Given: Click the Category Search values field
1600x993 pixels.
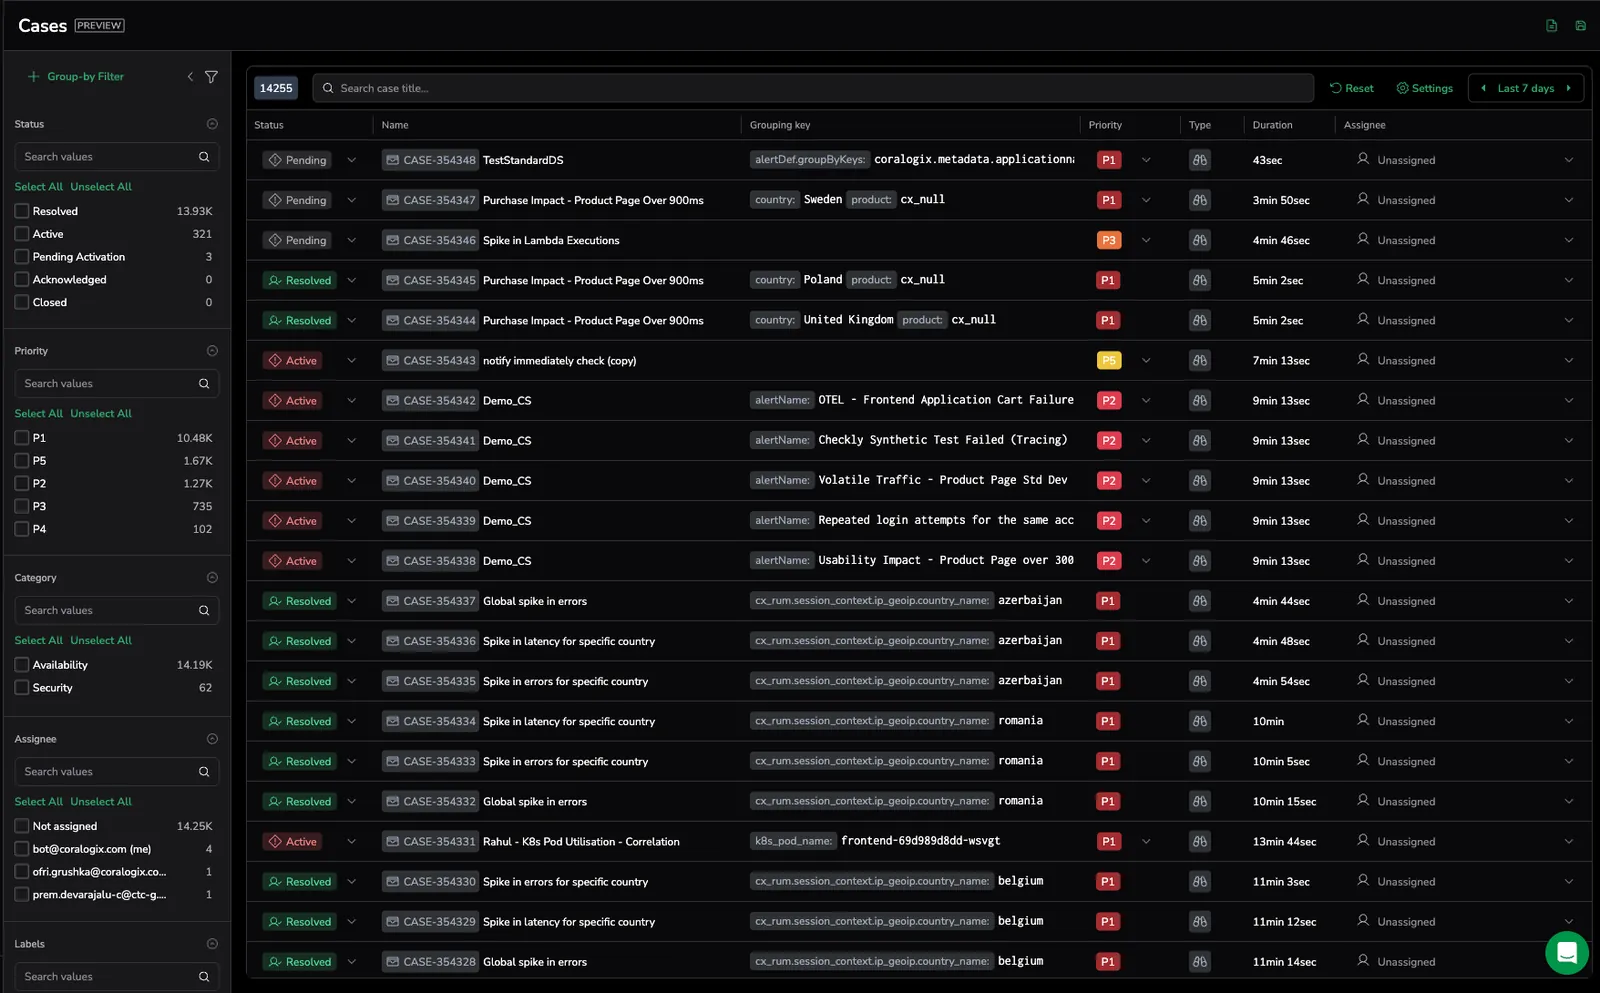Looking at the screenshot, I should pyautogui.click(x=116, y=610).
